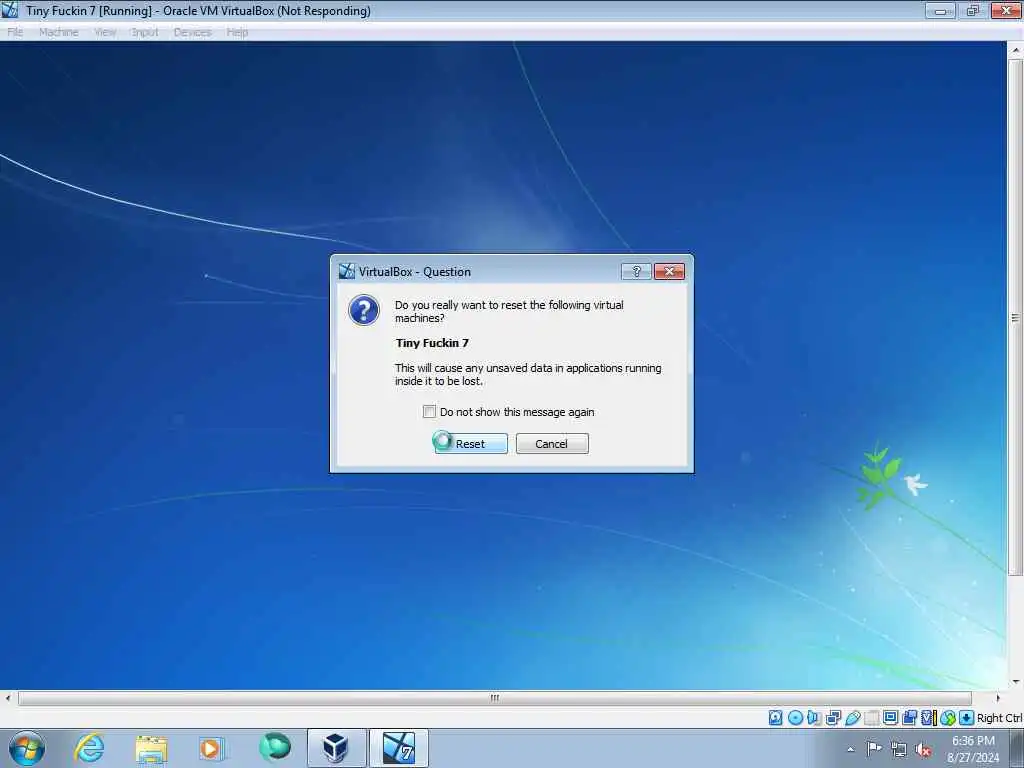Close the VirtualBox Question dialog

(x=669, y=271)
